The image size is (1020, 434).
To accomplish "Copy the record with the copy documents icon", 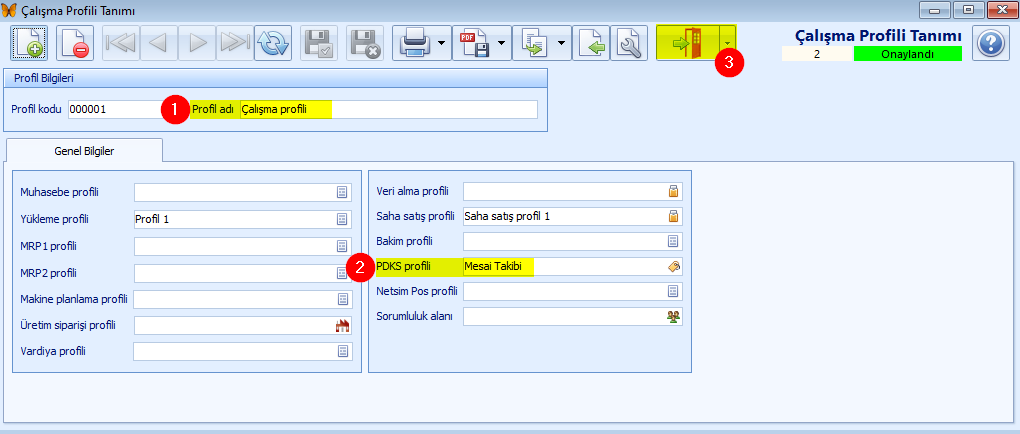I will (x=533, y=43).
